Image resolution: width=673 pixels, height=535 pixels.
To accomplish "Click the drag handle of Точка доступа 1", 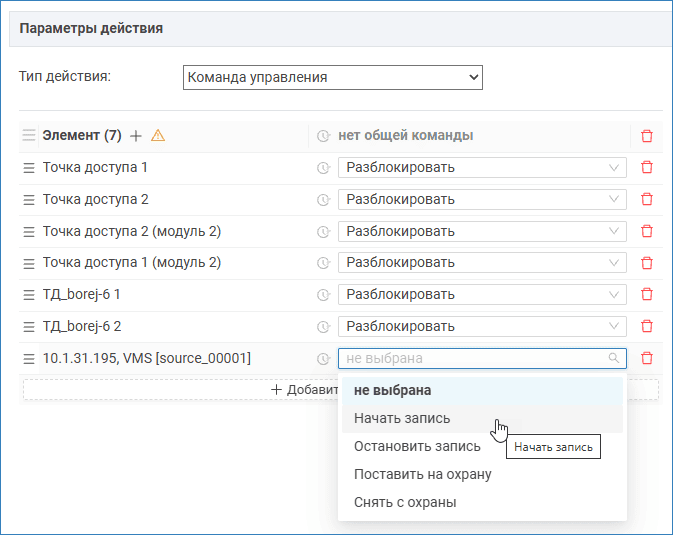I will pos(29,167).
